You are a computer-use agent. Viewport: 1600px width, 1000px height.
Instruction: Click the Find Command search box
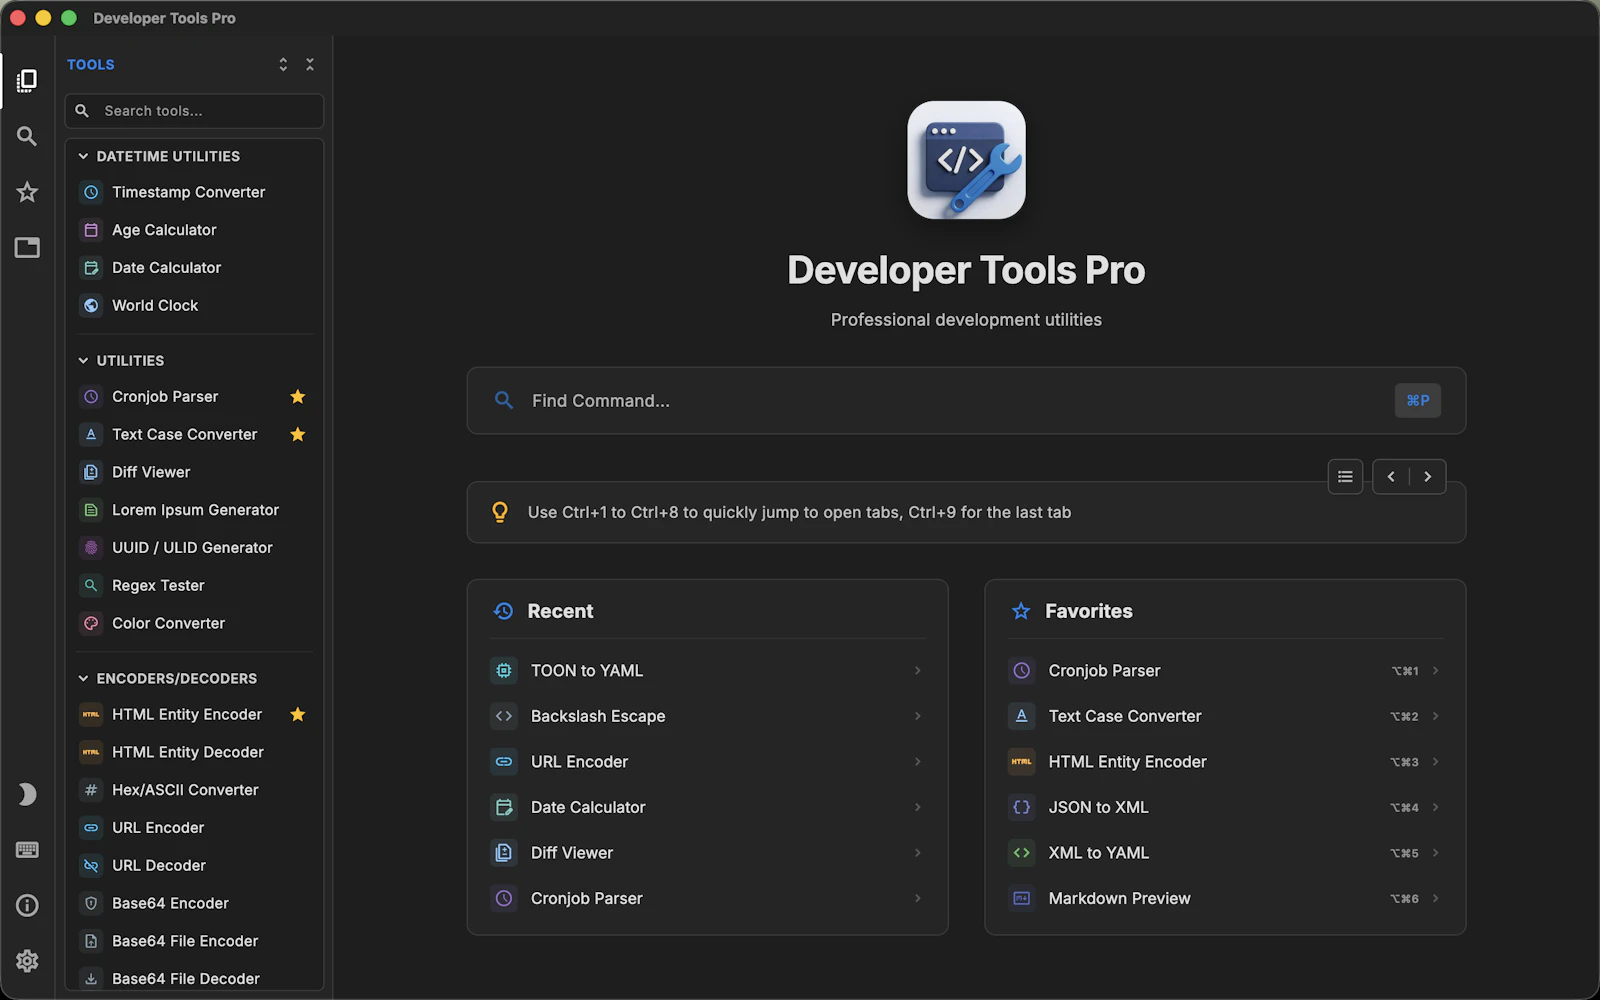966,401
